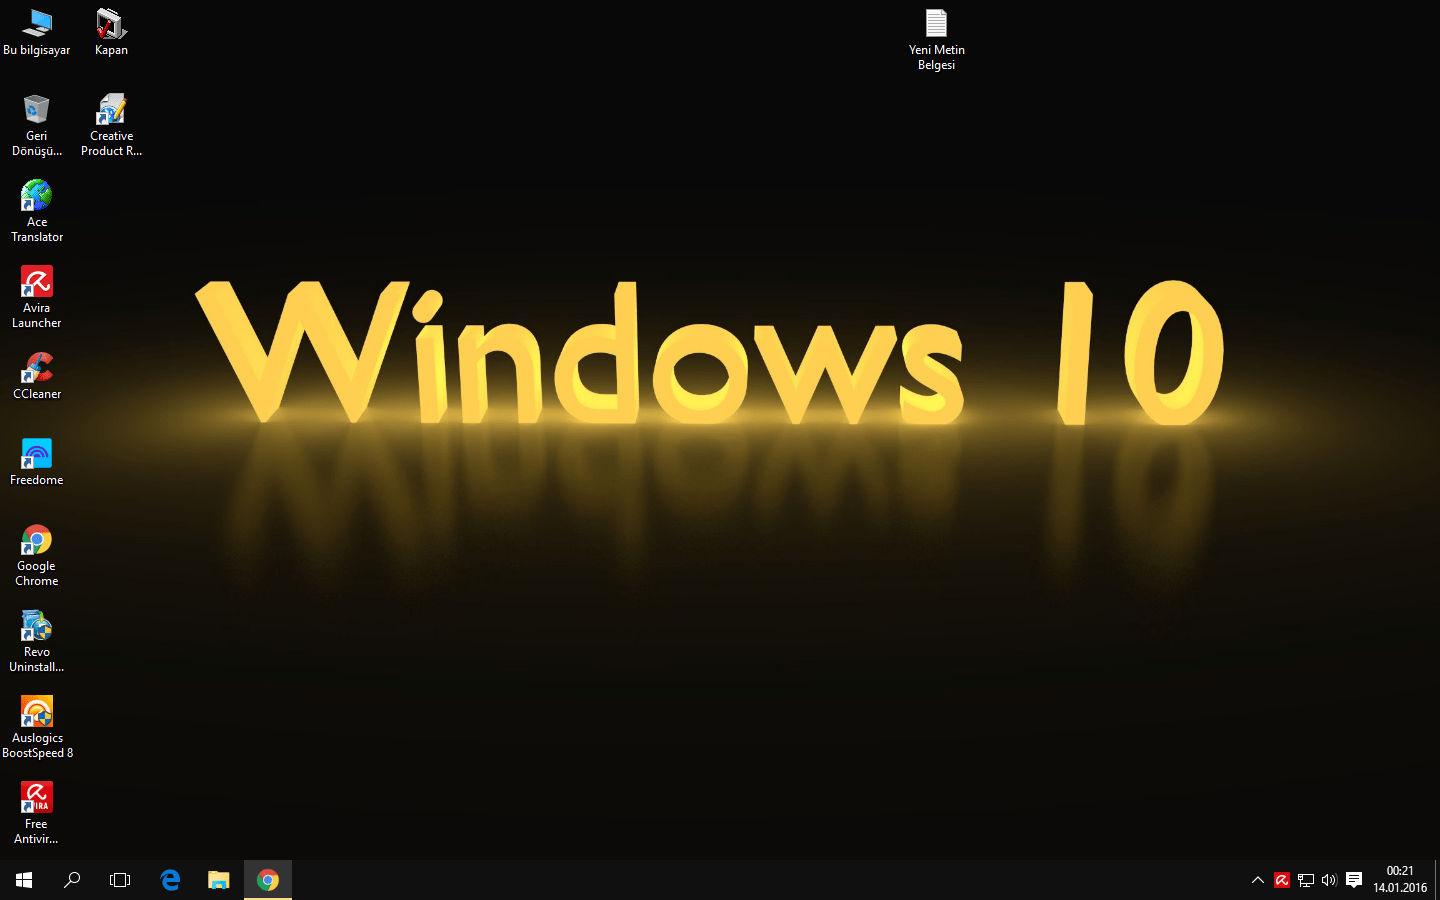Show hidden system tray icons
The image size is (1440, 900).
point(1258,880)
